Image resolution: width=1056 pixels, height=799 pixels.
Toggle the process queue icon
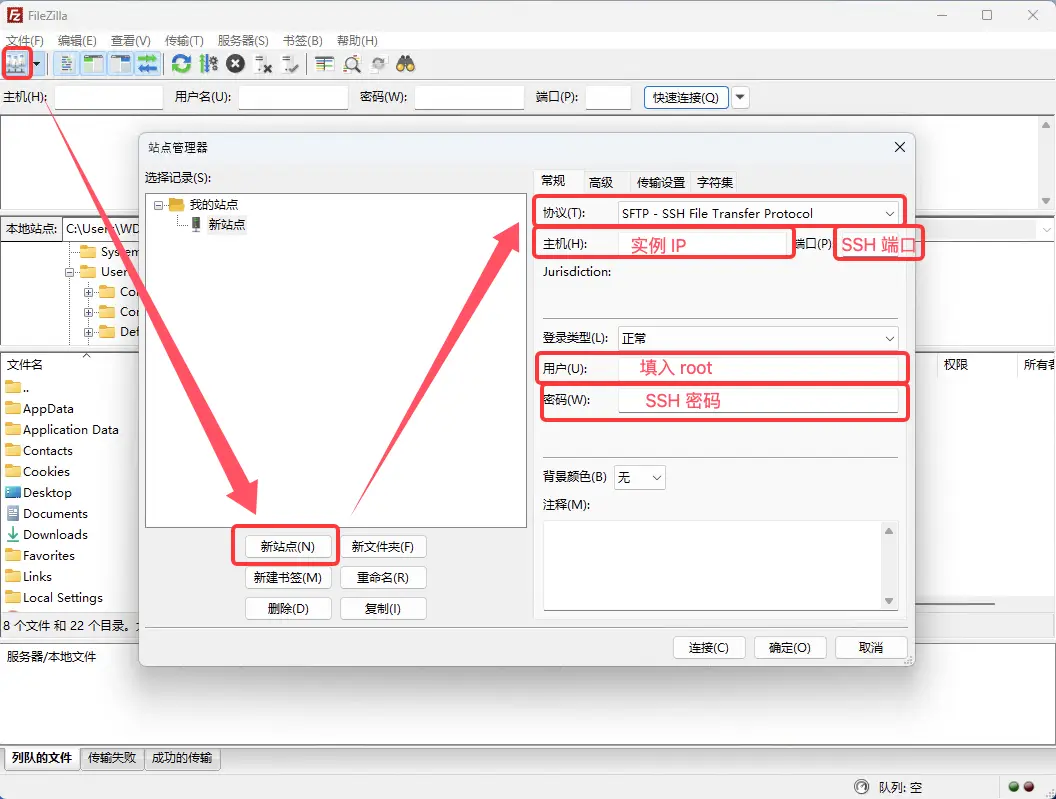click(x=208, y=64)
